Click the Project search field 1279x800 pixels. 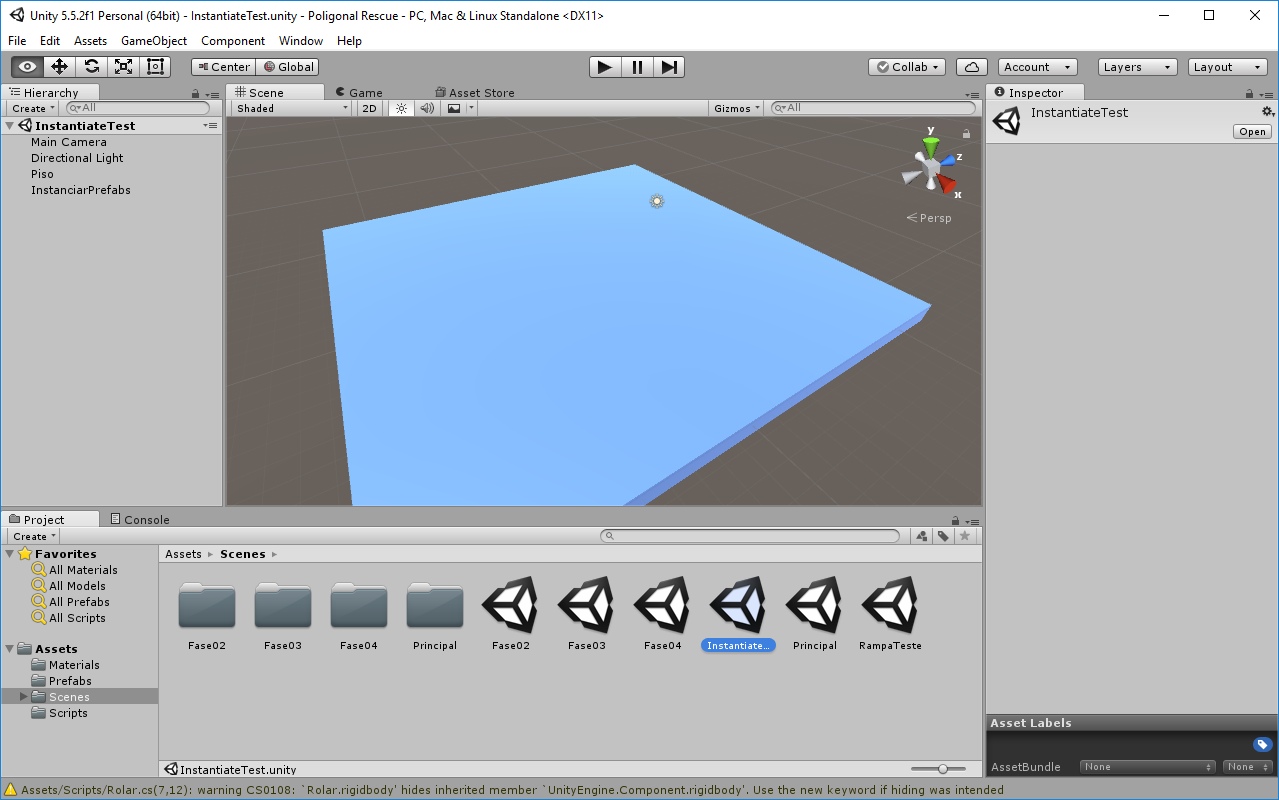[x=750, y=536]
